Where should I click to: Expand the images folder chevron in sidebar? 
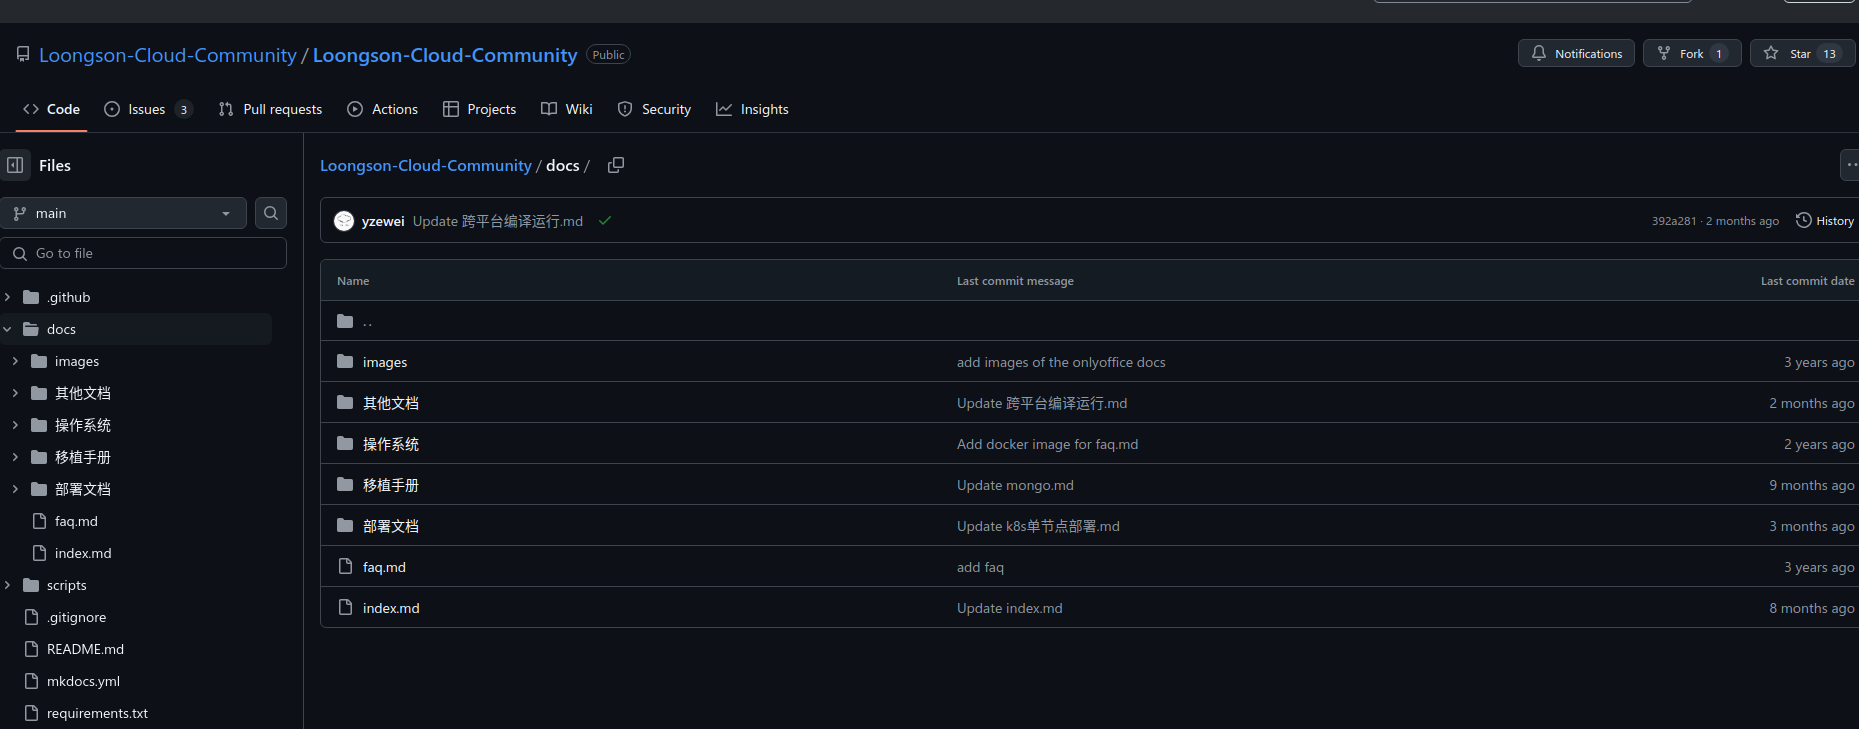click(15, 361)
